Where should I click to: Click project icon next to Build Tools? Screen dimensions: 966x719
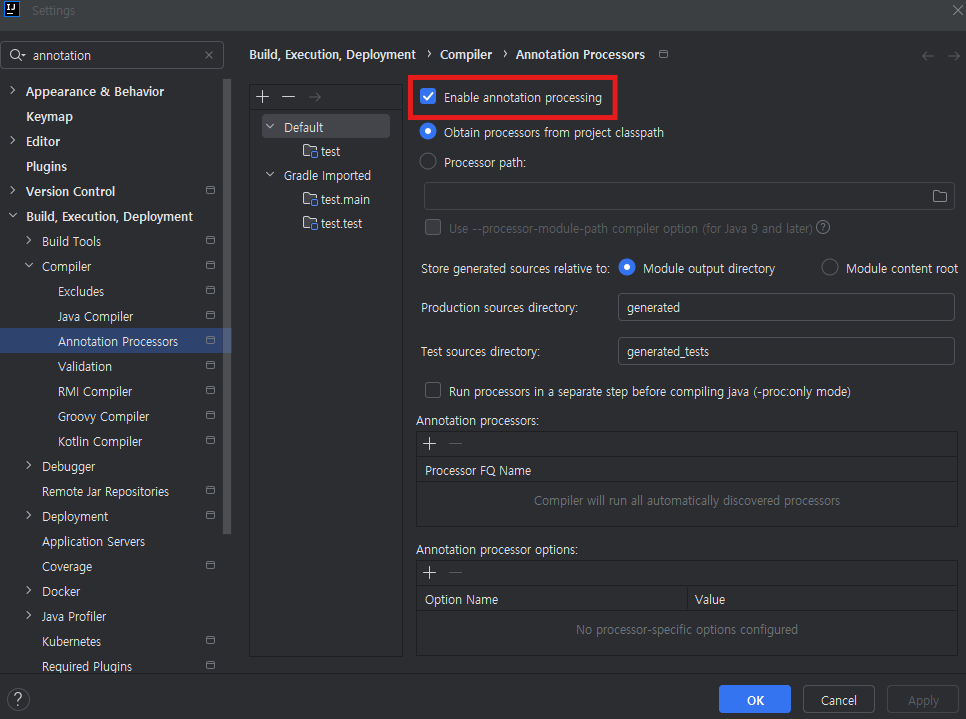pos(210,240)
